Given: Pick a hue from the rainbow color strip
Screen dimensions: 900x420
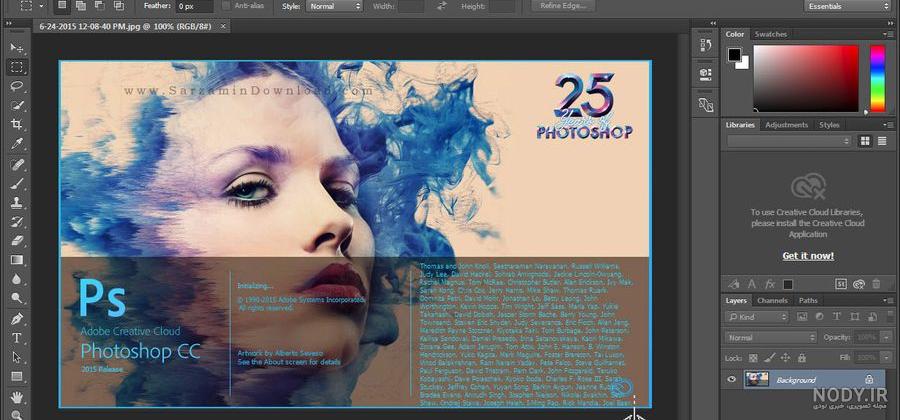Looking at the screenshot, I should pyautogui.click(x=877, y=79).
